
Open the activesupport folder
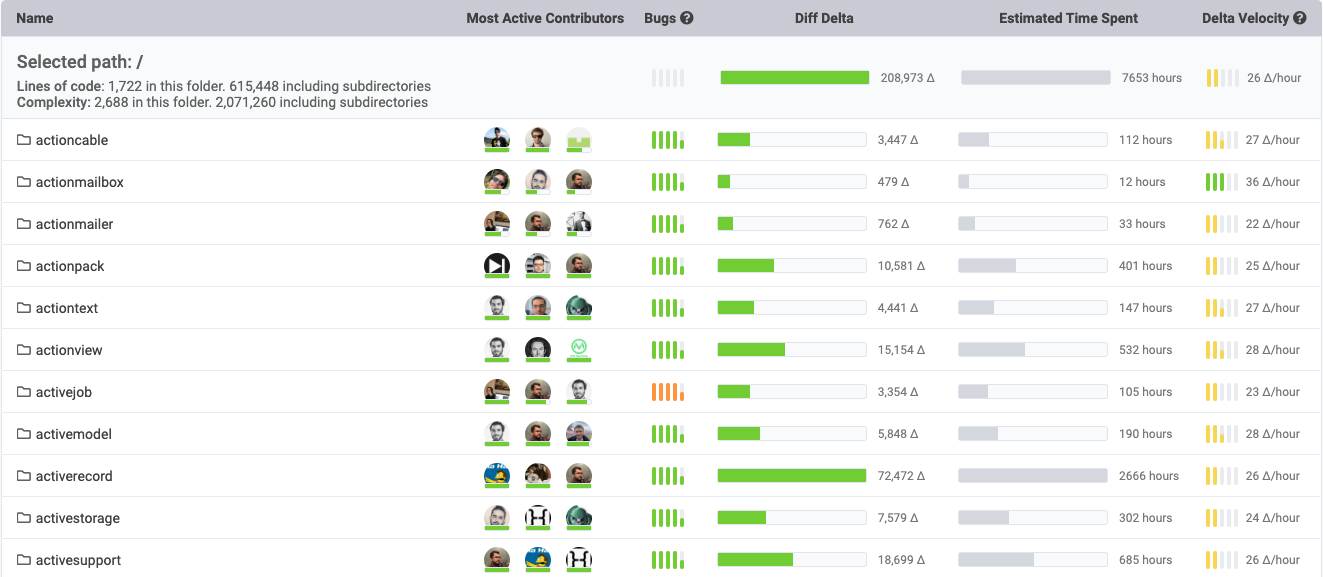78,560
